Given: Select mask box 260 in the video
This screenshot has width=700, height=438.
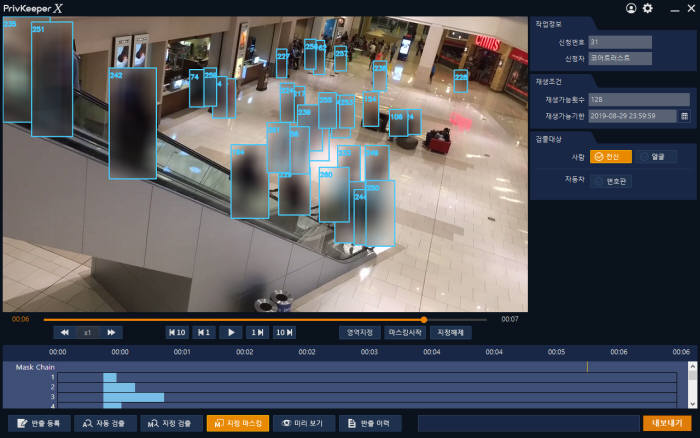Looking at the screenshot, I should point(334,195).
